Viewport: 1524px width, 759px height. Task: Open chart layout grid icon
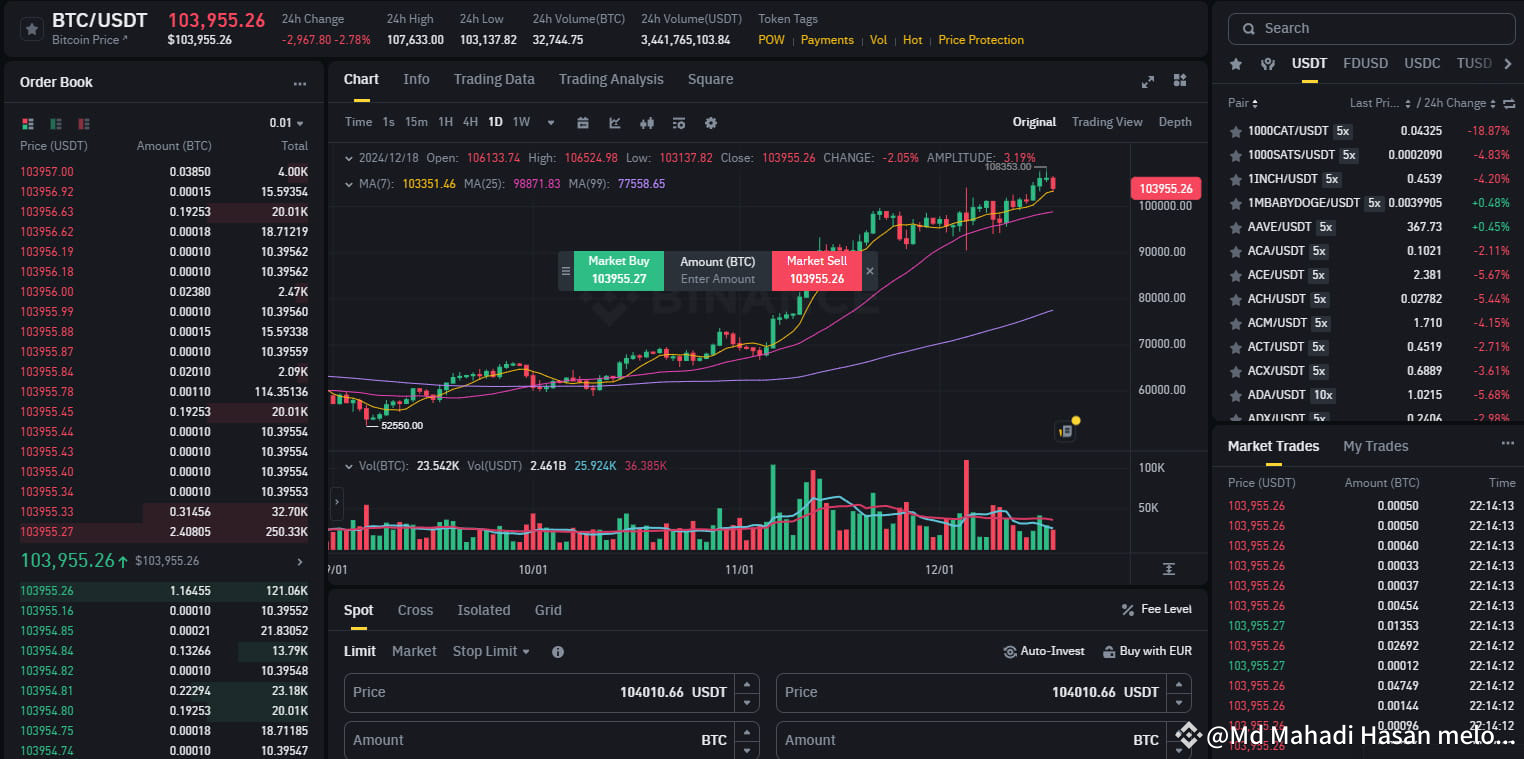tap(1180, 80)
